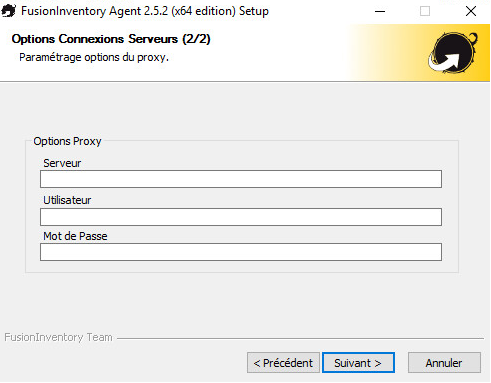Close the Setup window
The width and height of the screenshot is (491, 383).
(471, 11)
